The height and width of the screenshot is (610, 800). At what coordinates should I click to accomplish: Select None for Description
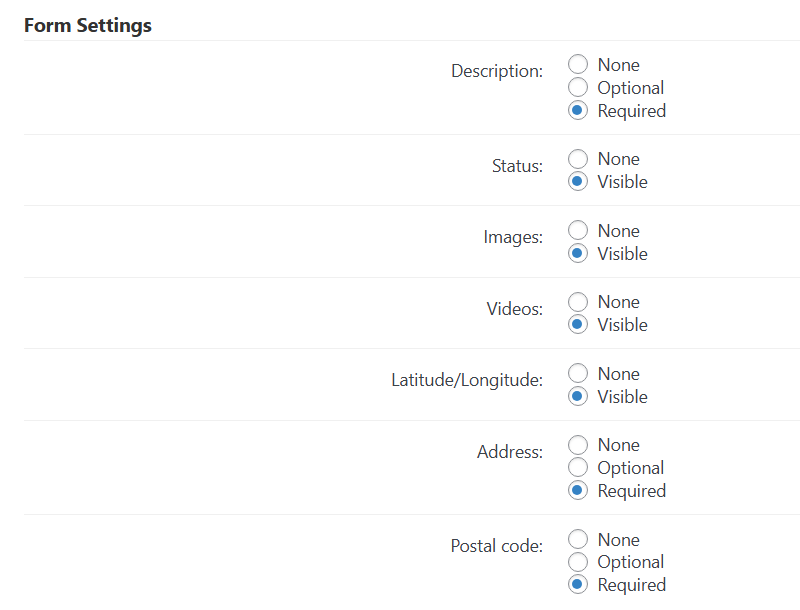pyautogui.click(x=578, y=64)
